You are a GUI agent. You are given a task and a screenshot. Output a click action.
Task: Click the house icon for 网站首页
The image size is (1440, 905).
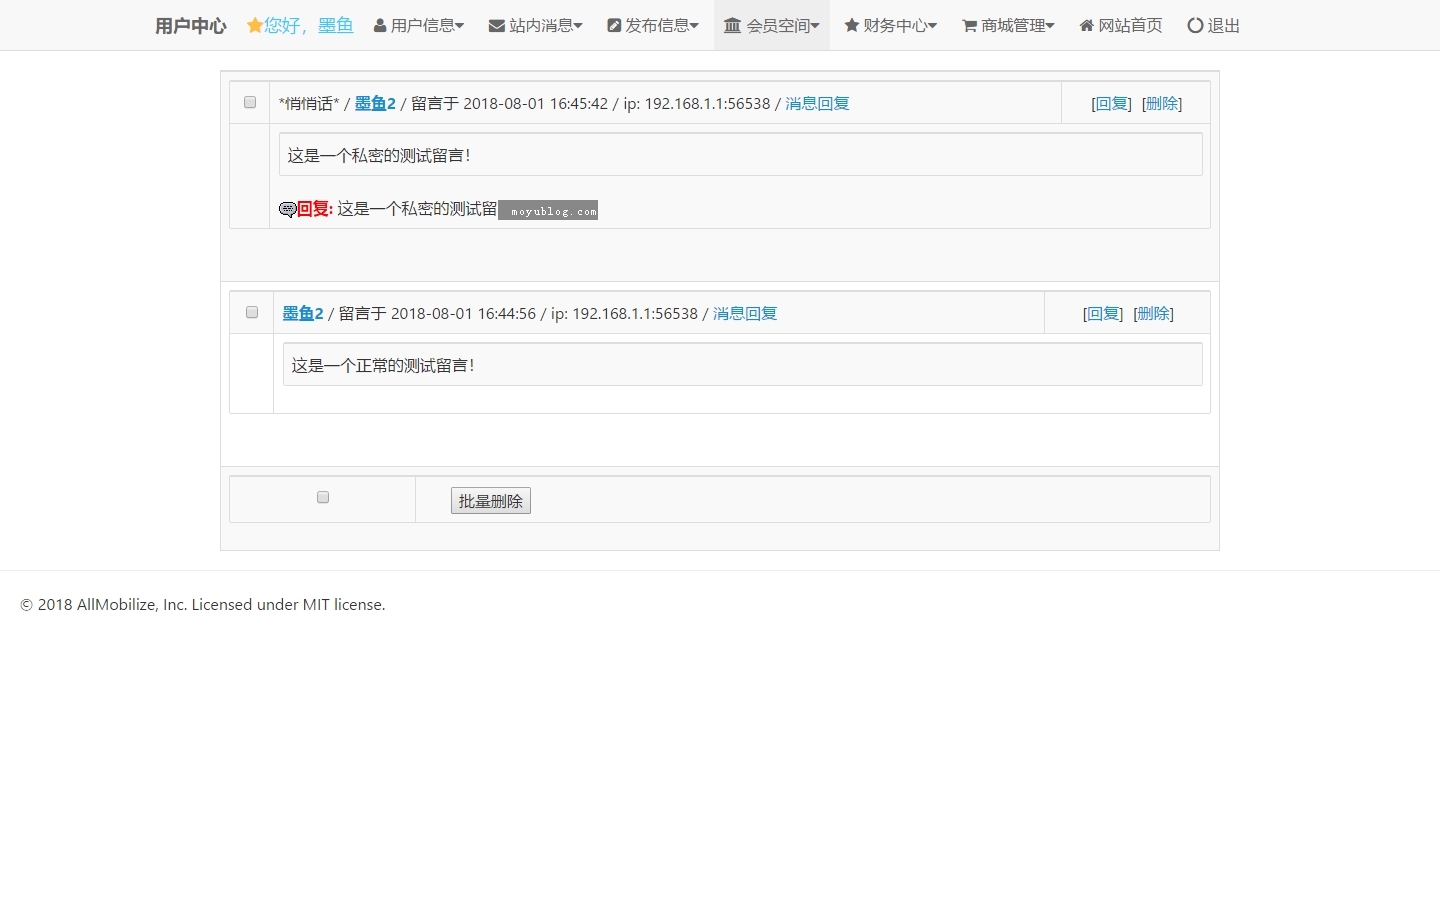tap(1087, 26)
